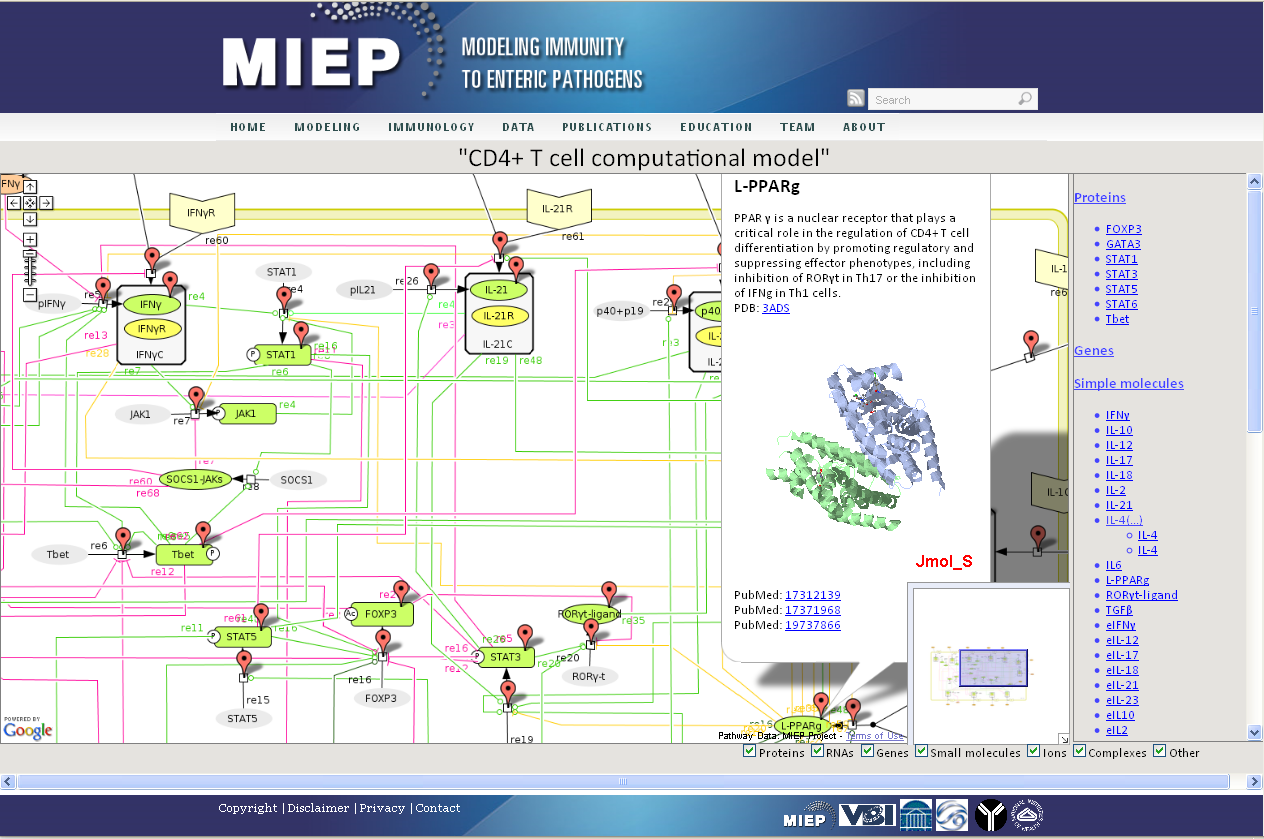Collapse the Simple molecules section heading
1264x839 pixels.
point(1129,384)
